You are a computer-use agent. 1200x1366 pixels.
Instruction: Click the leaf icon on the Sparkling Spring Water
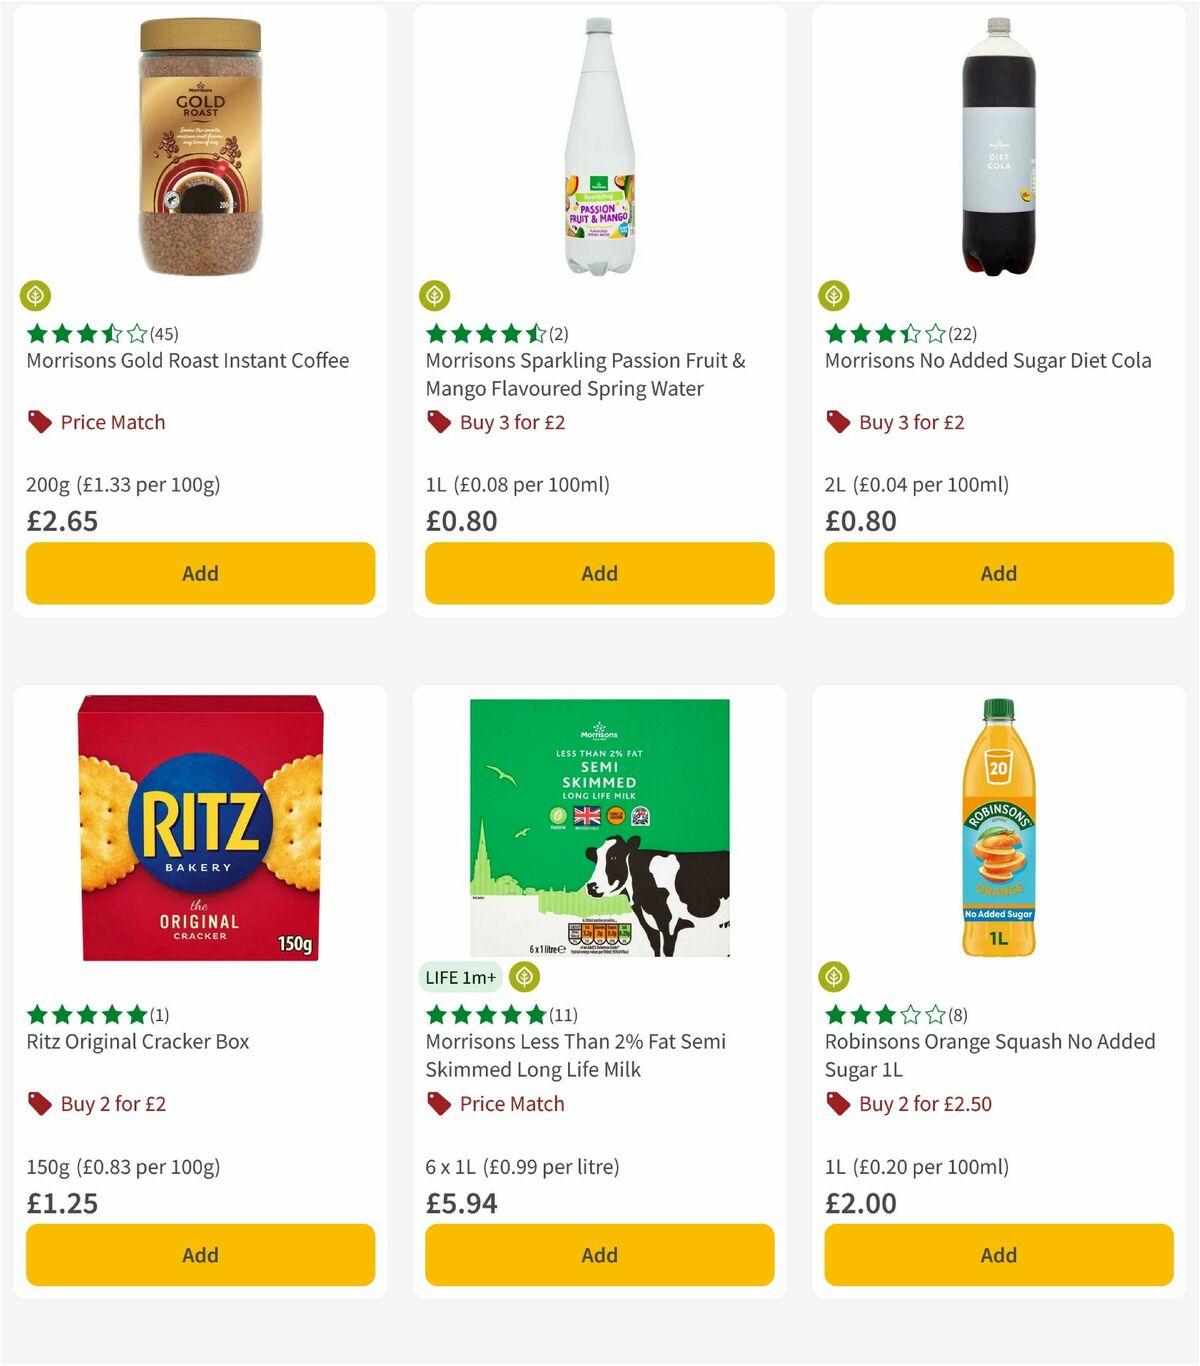[434, 296]
